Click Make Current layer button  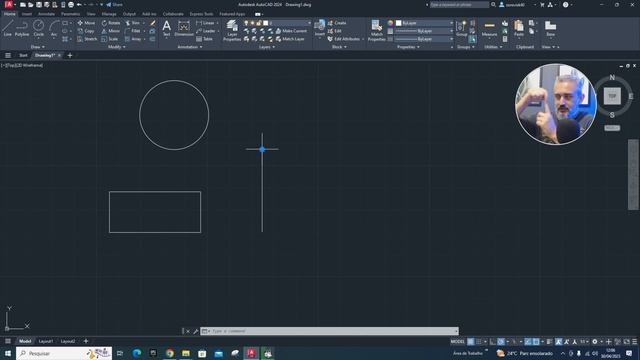click(x=291, y=31)
